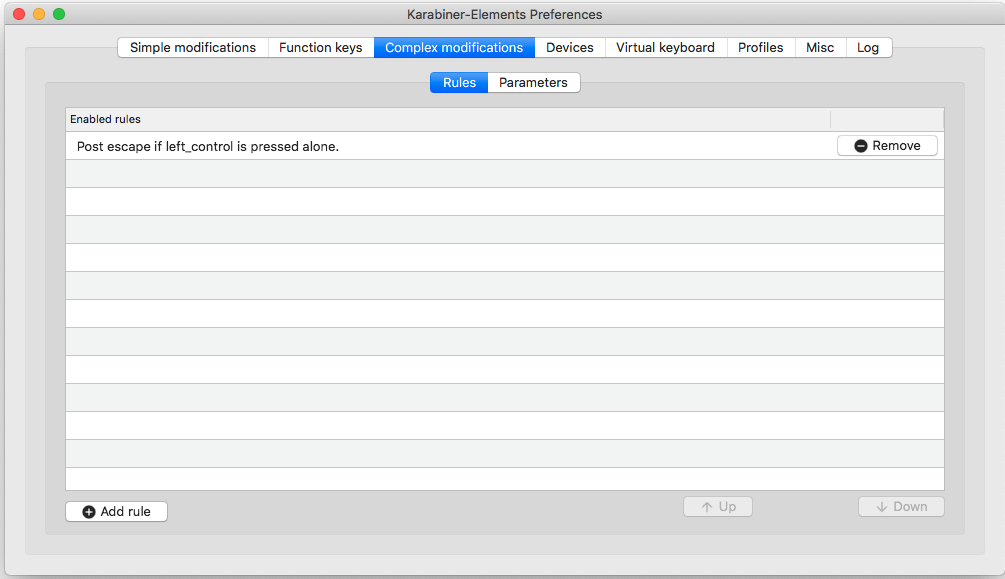Select the 'Post escape if left_control' rule row
Viewport: 1005px width, 579px height.
coord(504,146)
